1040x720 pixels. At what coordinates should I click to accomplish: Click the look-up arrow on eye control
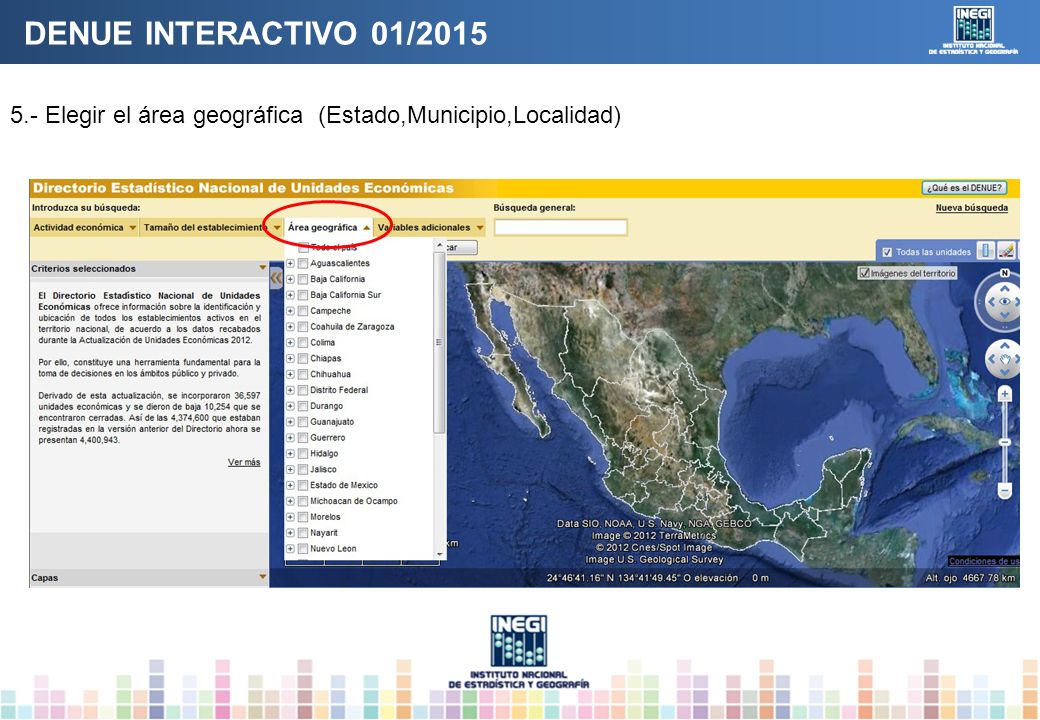[1005, 288]
